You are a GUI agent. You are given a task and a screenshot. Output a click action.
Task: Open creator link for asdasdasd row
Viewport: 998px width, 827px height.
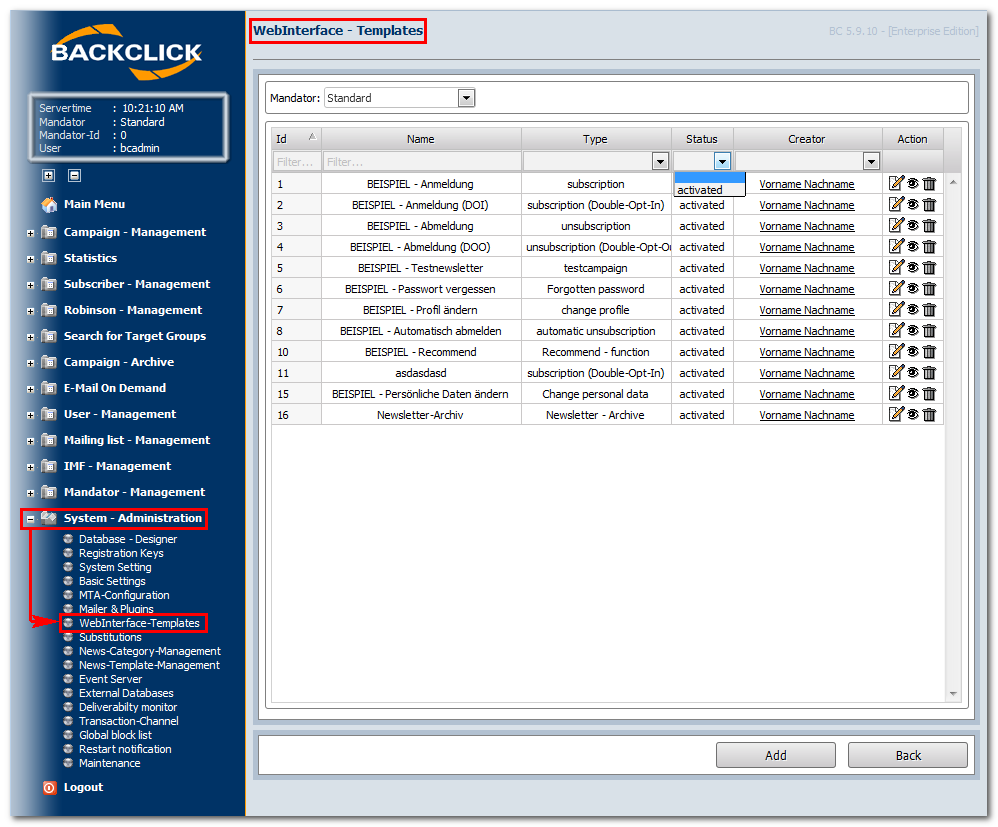point(806,373)
